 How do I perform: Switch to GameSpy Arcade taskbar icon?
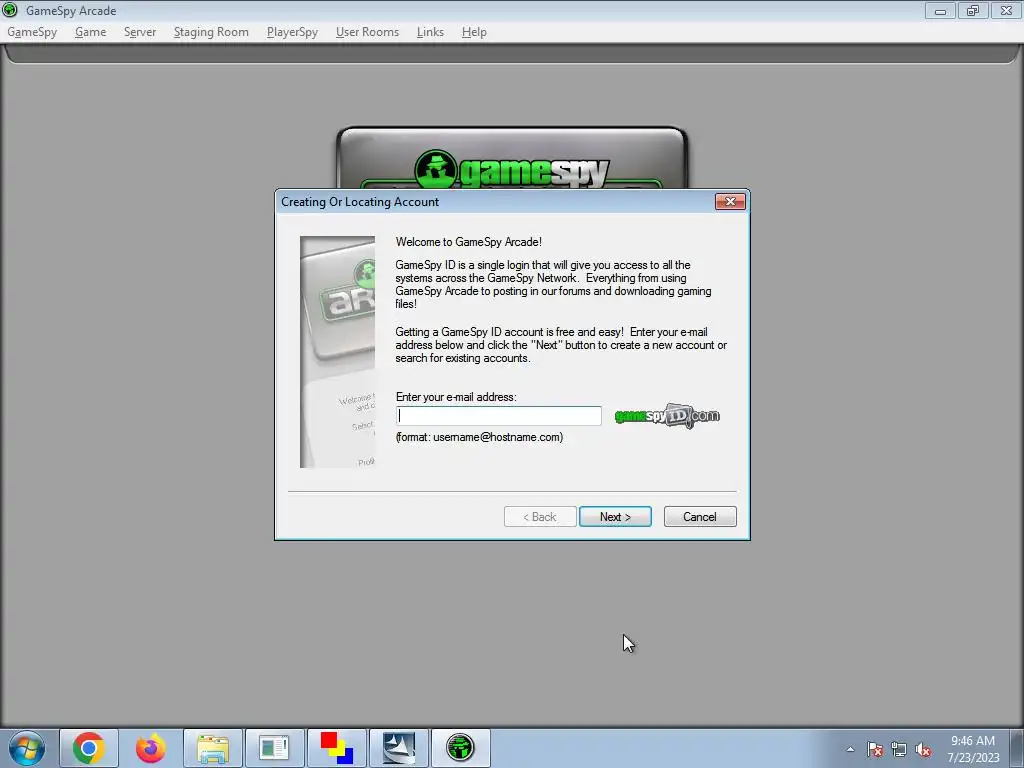click(x=460, y=748)
